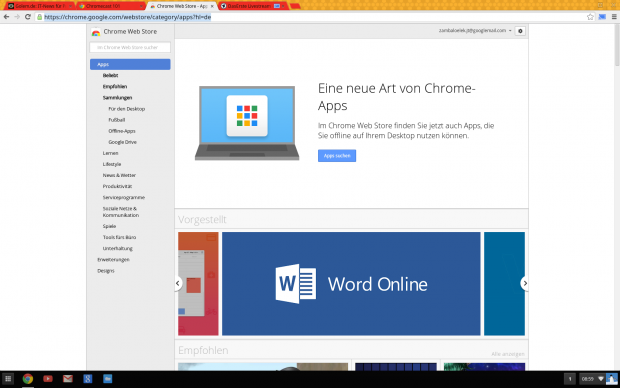Open Erweiterungen section
The image size is (620, 388).
pos(113,259)
